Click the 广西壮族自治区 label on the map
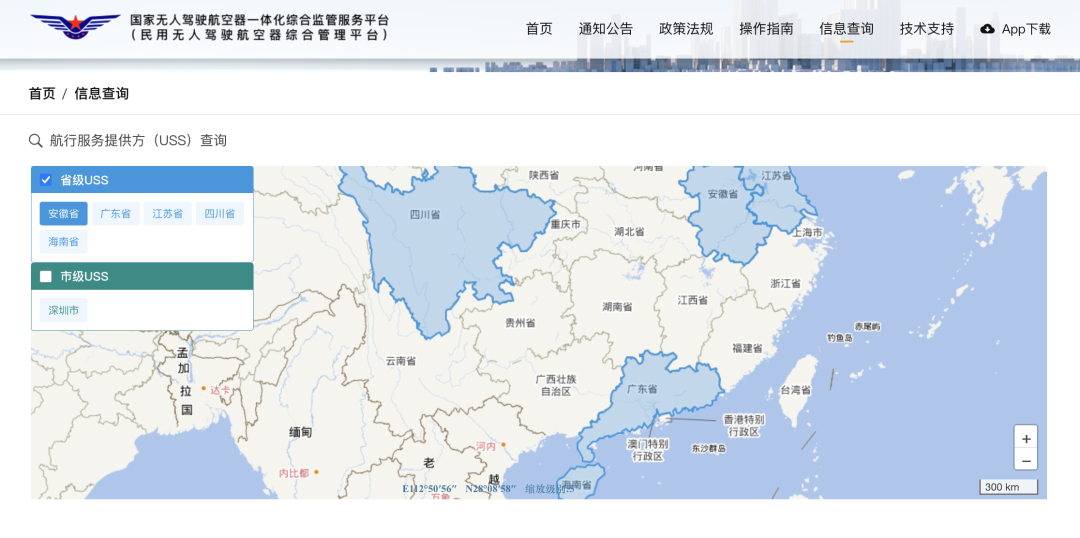The height and width of the screenshot is (538, 1080). click(556, 385)
